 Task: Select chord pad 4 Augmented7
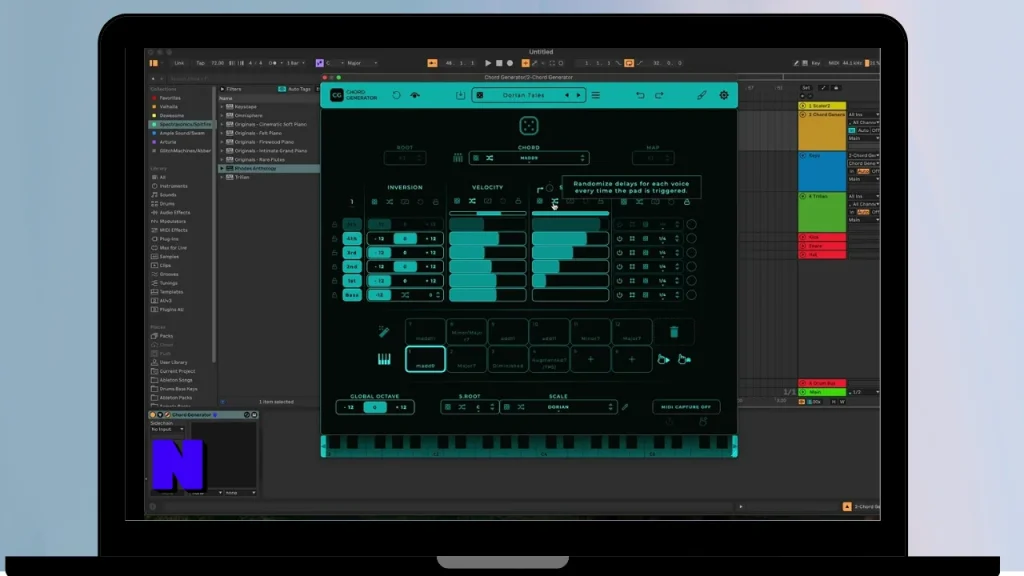[x=549, y=359]
